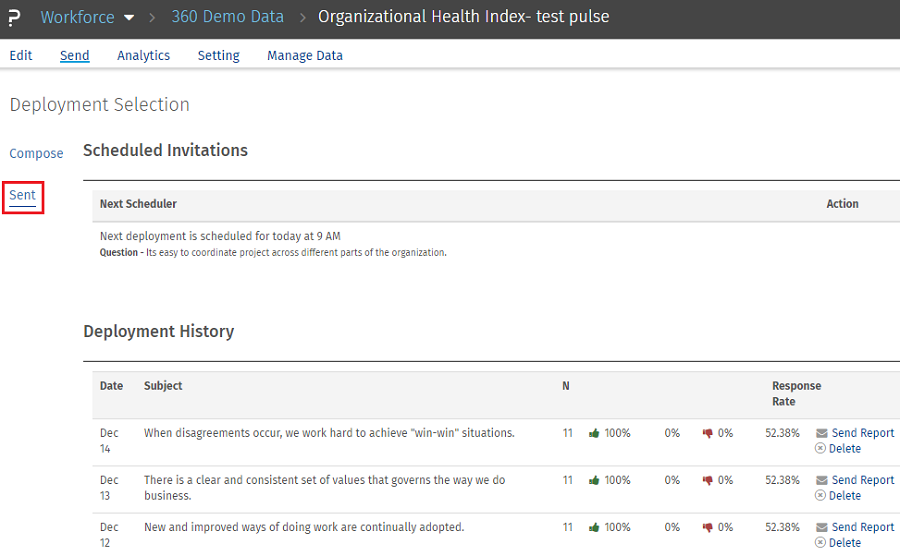Send Report for the Dec 13 deployment
The height and width of the screenshot is (556, 900).
click(862, 480)
